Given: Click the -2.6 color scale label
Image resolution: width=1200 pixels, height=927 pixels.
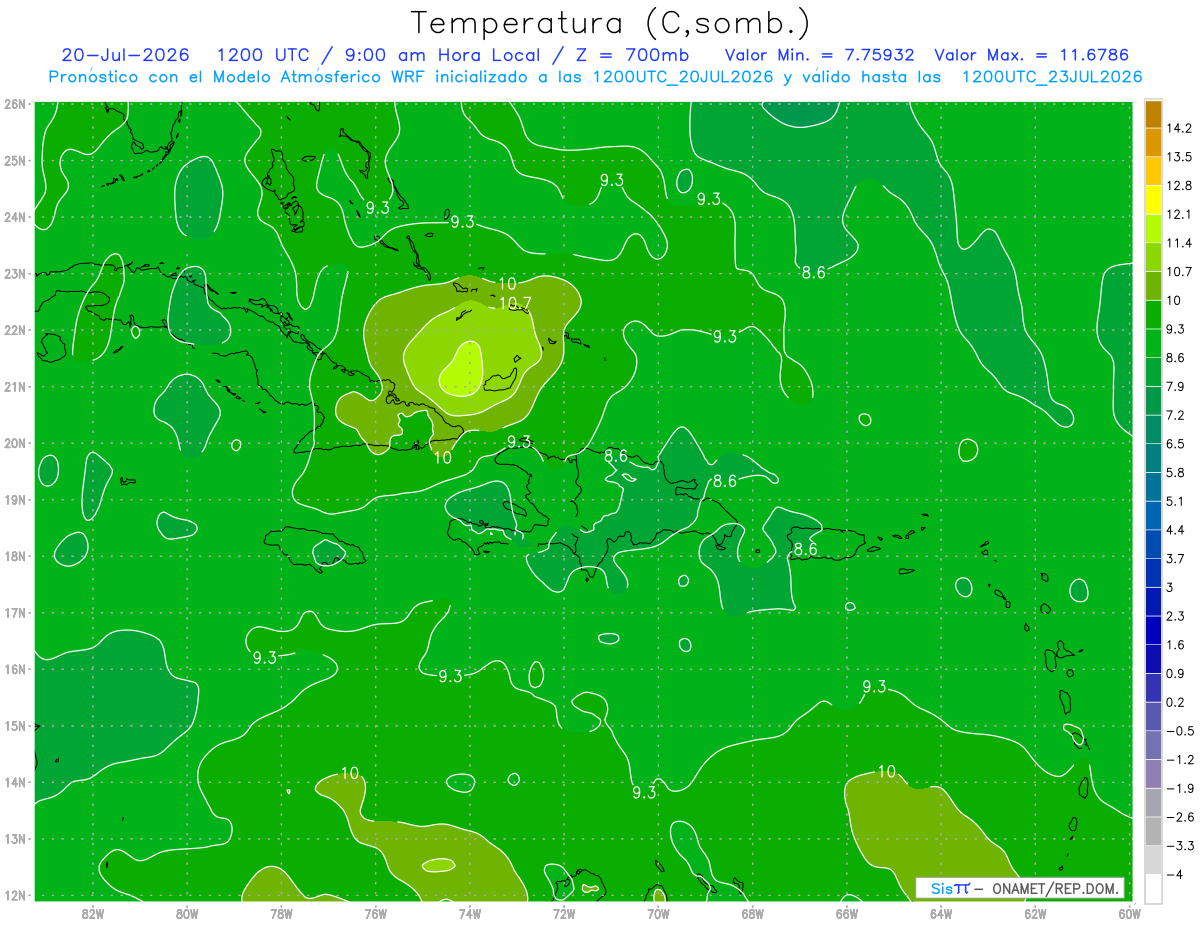Looking at the screenshot, I should coord(1180,817).
